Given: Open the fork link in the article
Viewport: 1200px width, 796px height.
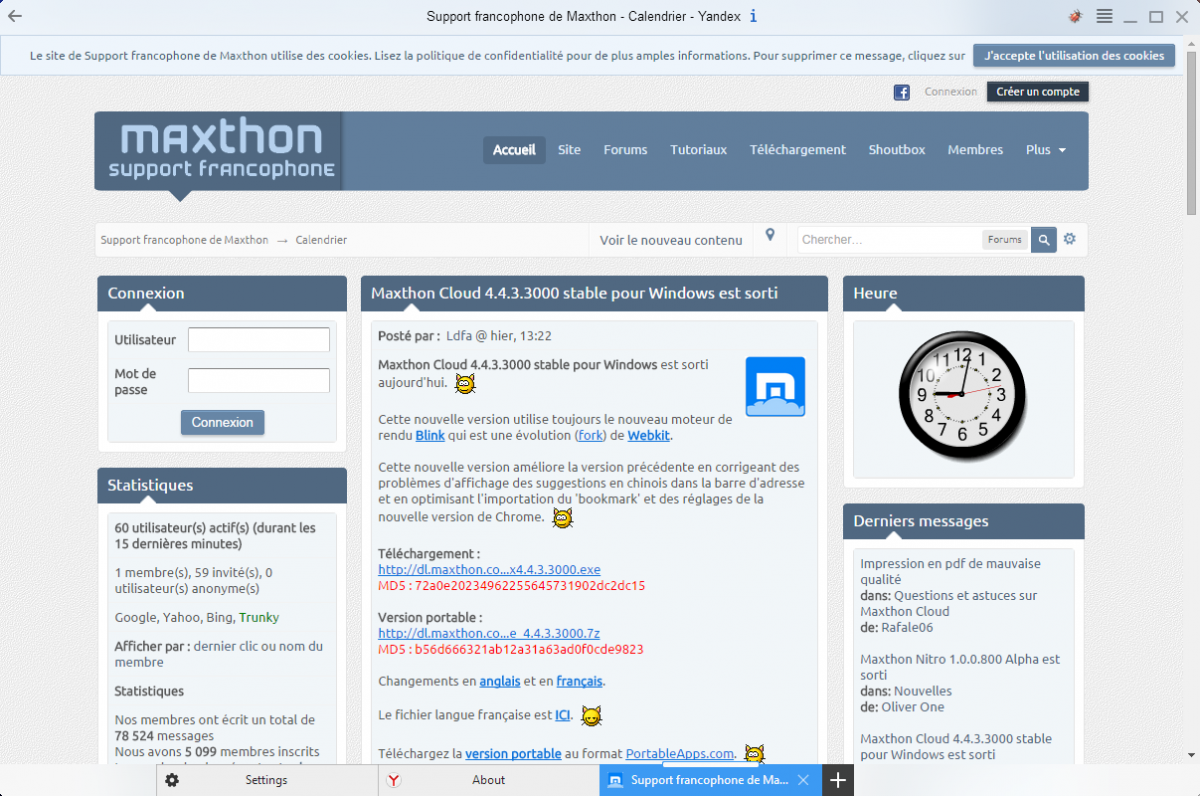Looking at the screenshot, I should [x=590, y=436].
